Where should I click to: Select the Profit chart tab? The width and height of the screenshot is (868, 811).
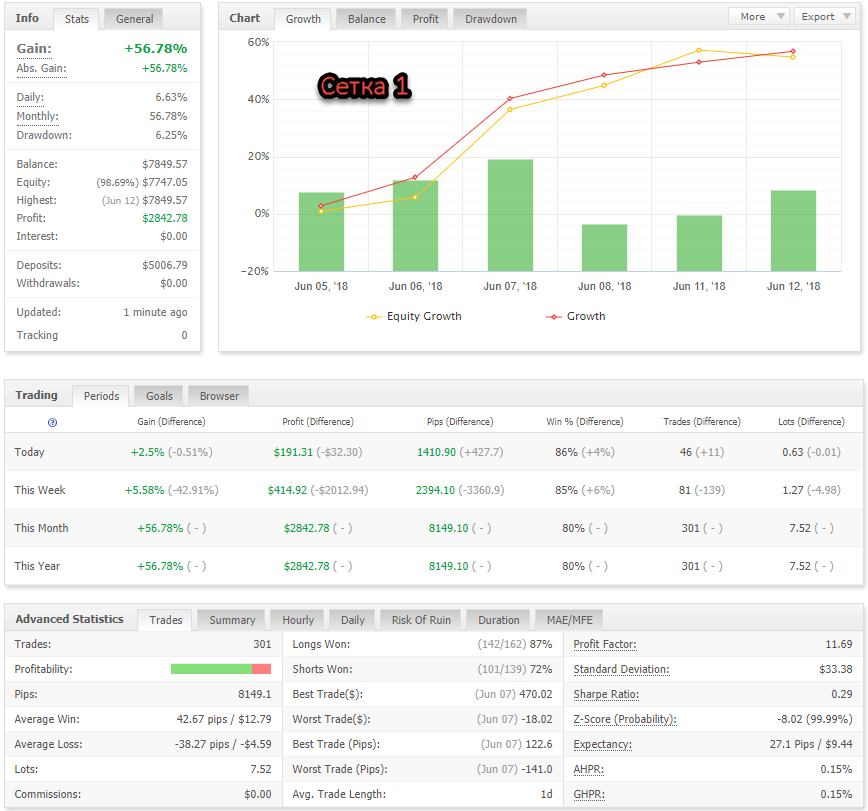(x=425, y=19)
